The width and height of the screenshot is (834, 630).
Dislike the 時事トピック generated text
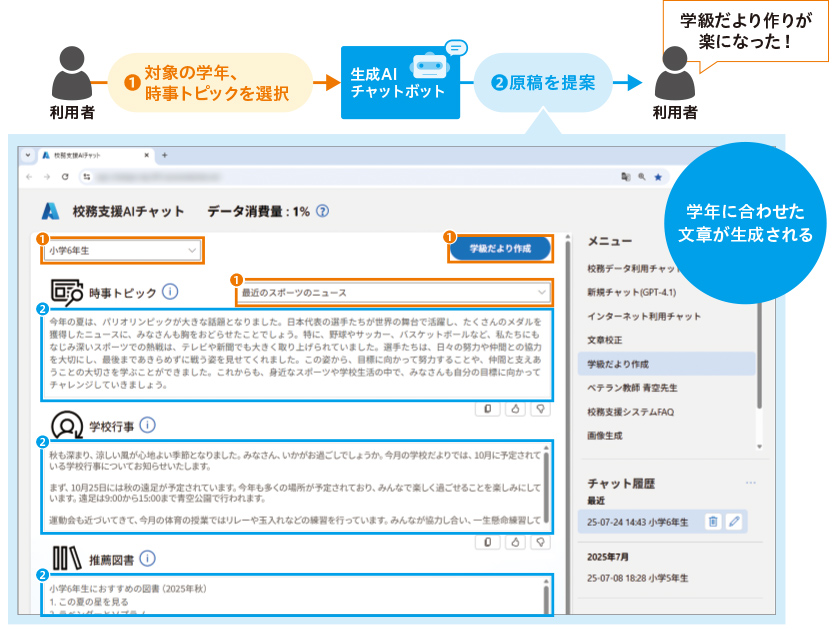541,408
